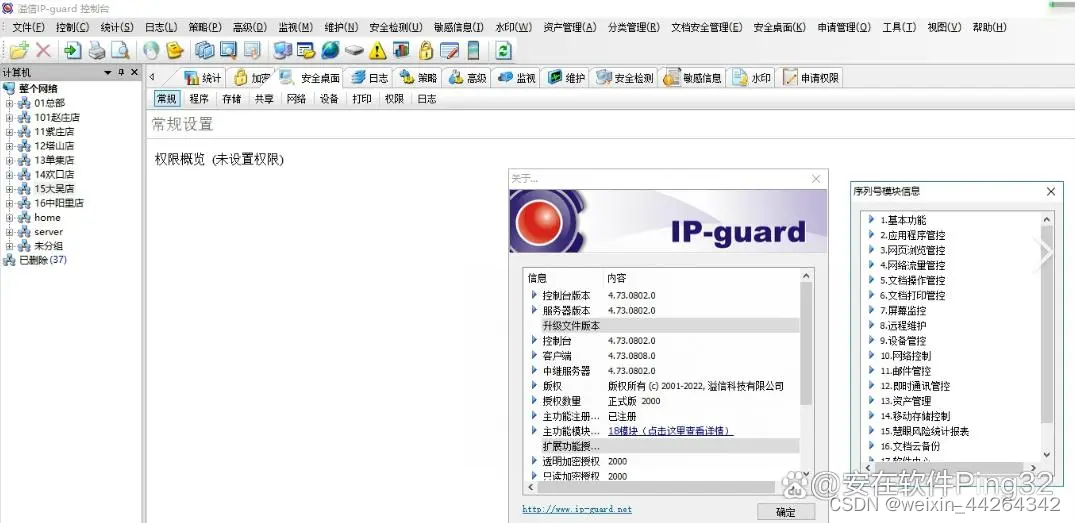Click the padlock toolbar icon

pos(426,50)
